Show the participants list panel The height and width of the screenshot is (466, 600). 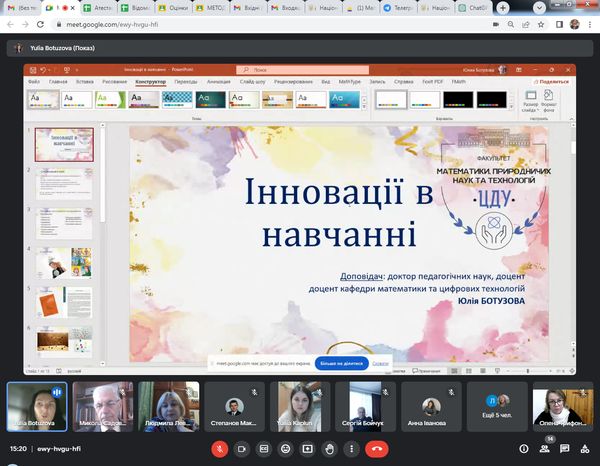pyautogui.click(x=545, y=449)
